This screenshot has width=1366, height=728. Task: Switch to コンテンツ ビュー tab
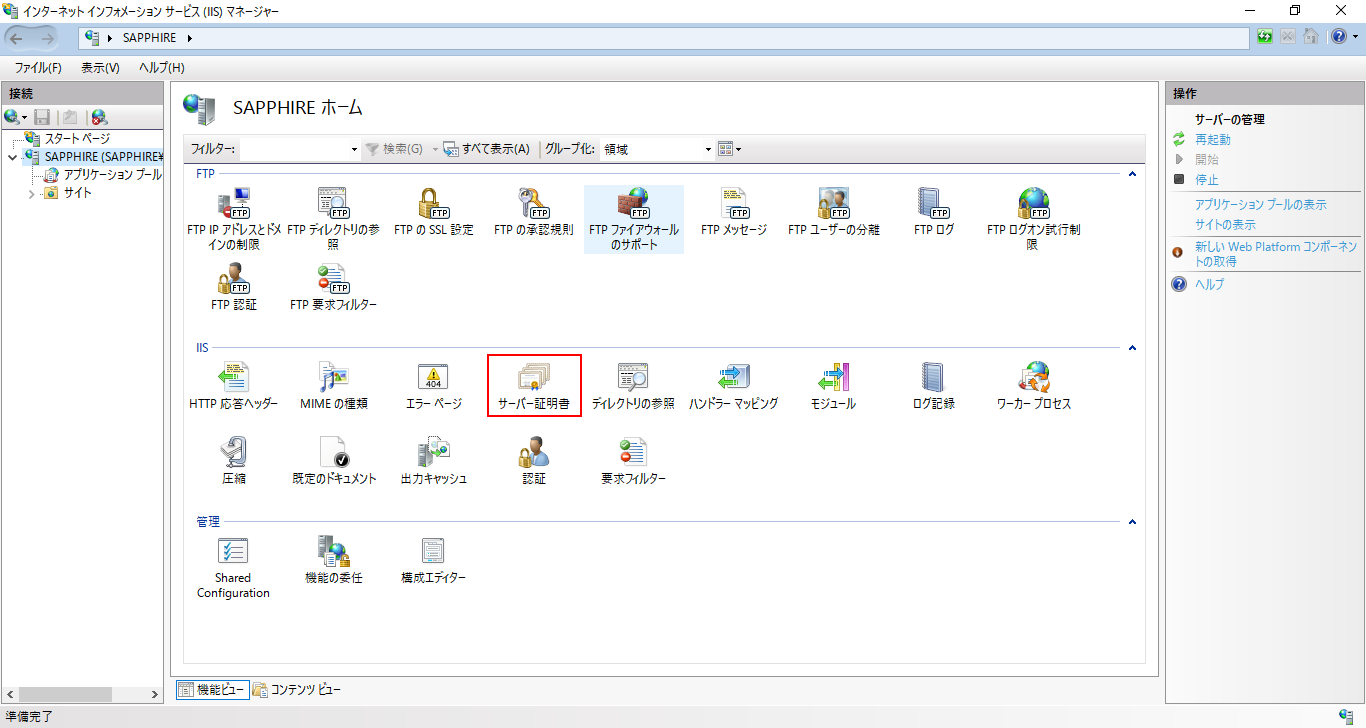coord(298,690)
